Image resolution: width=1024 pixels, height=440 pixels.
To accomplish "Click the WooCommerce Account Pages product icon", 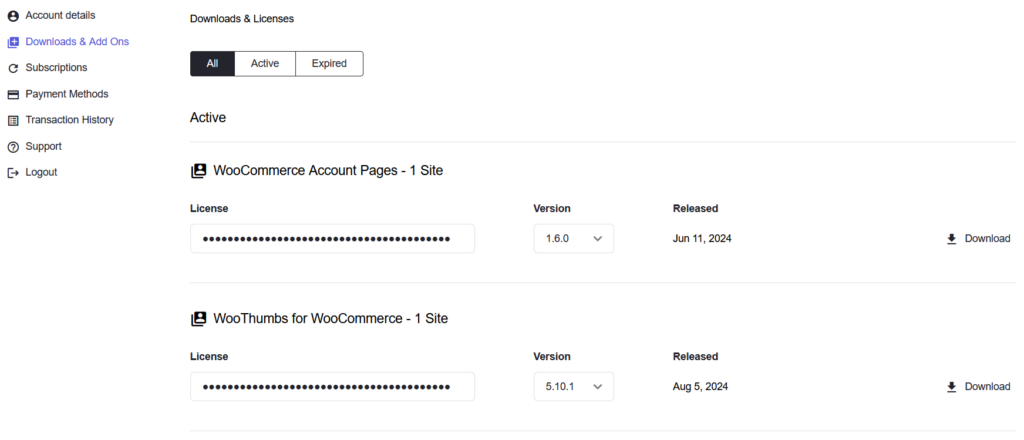I will (199, 171).
